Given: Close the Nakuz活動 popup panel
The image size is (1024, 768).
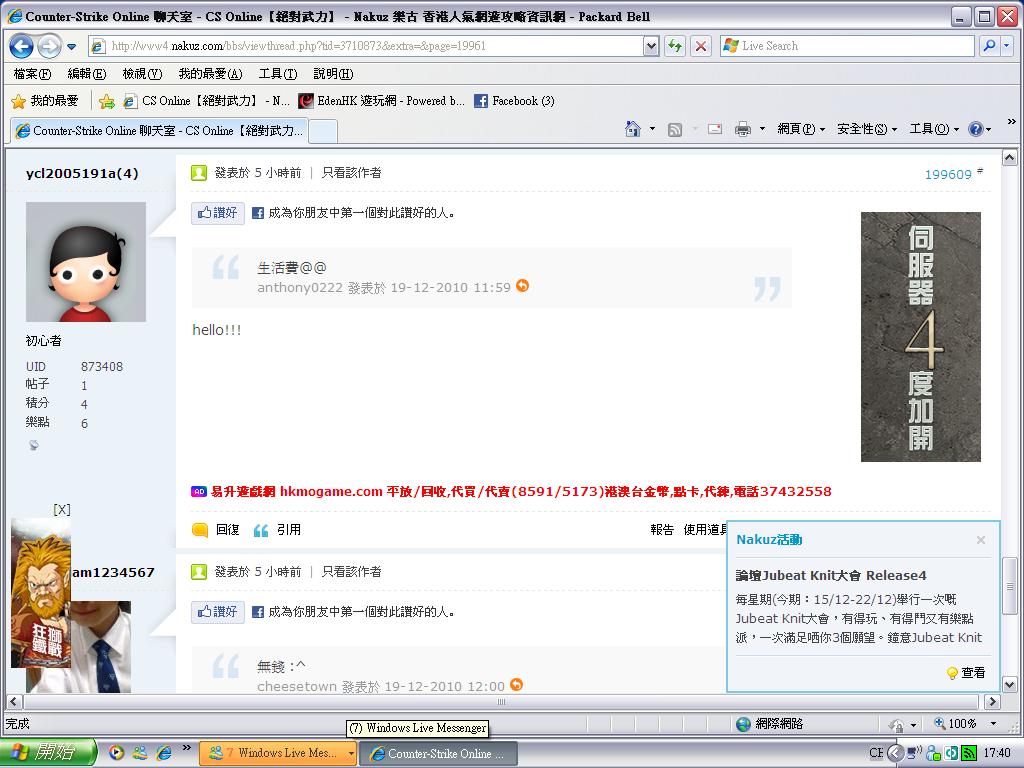Looking at the screenshot, I should tap(981, 540).
